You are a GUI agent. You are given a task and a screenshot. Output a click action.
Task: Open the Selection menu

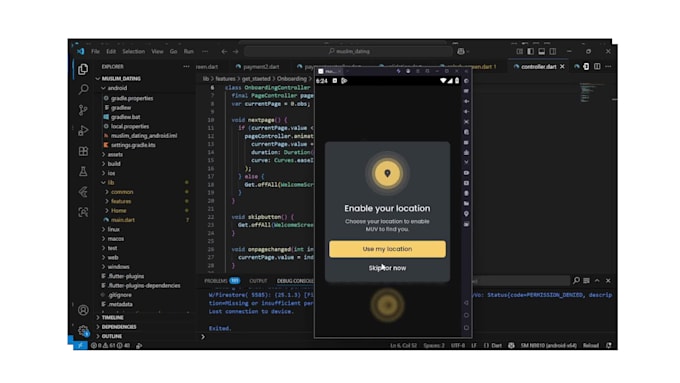[134, 51]
